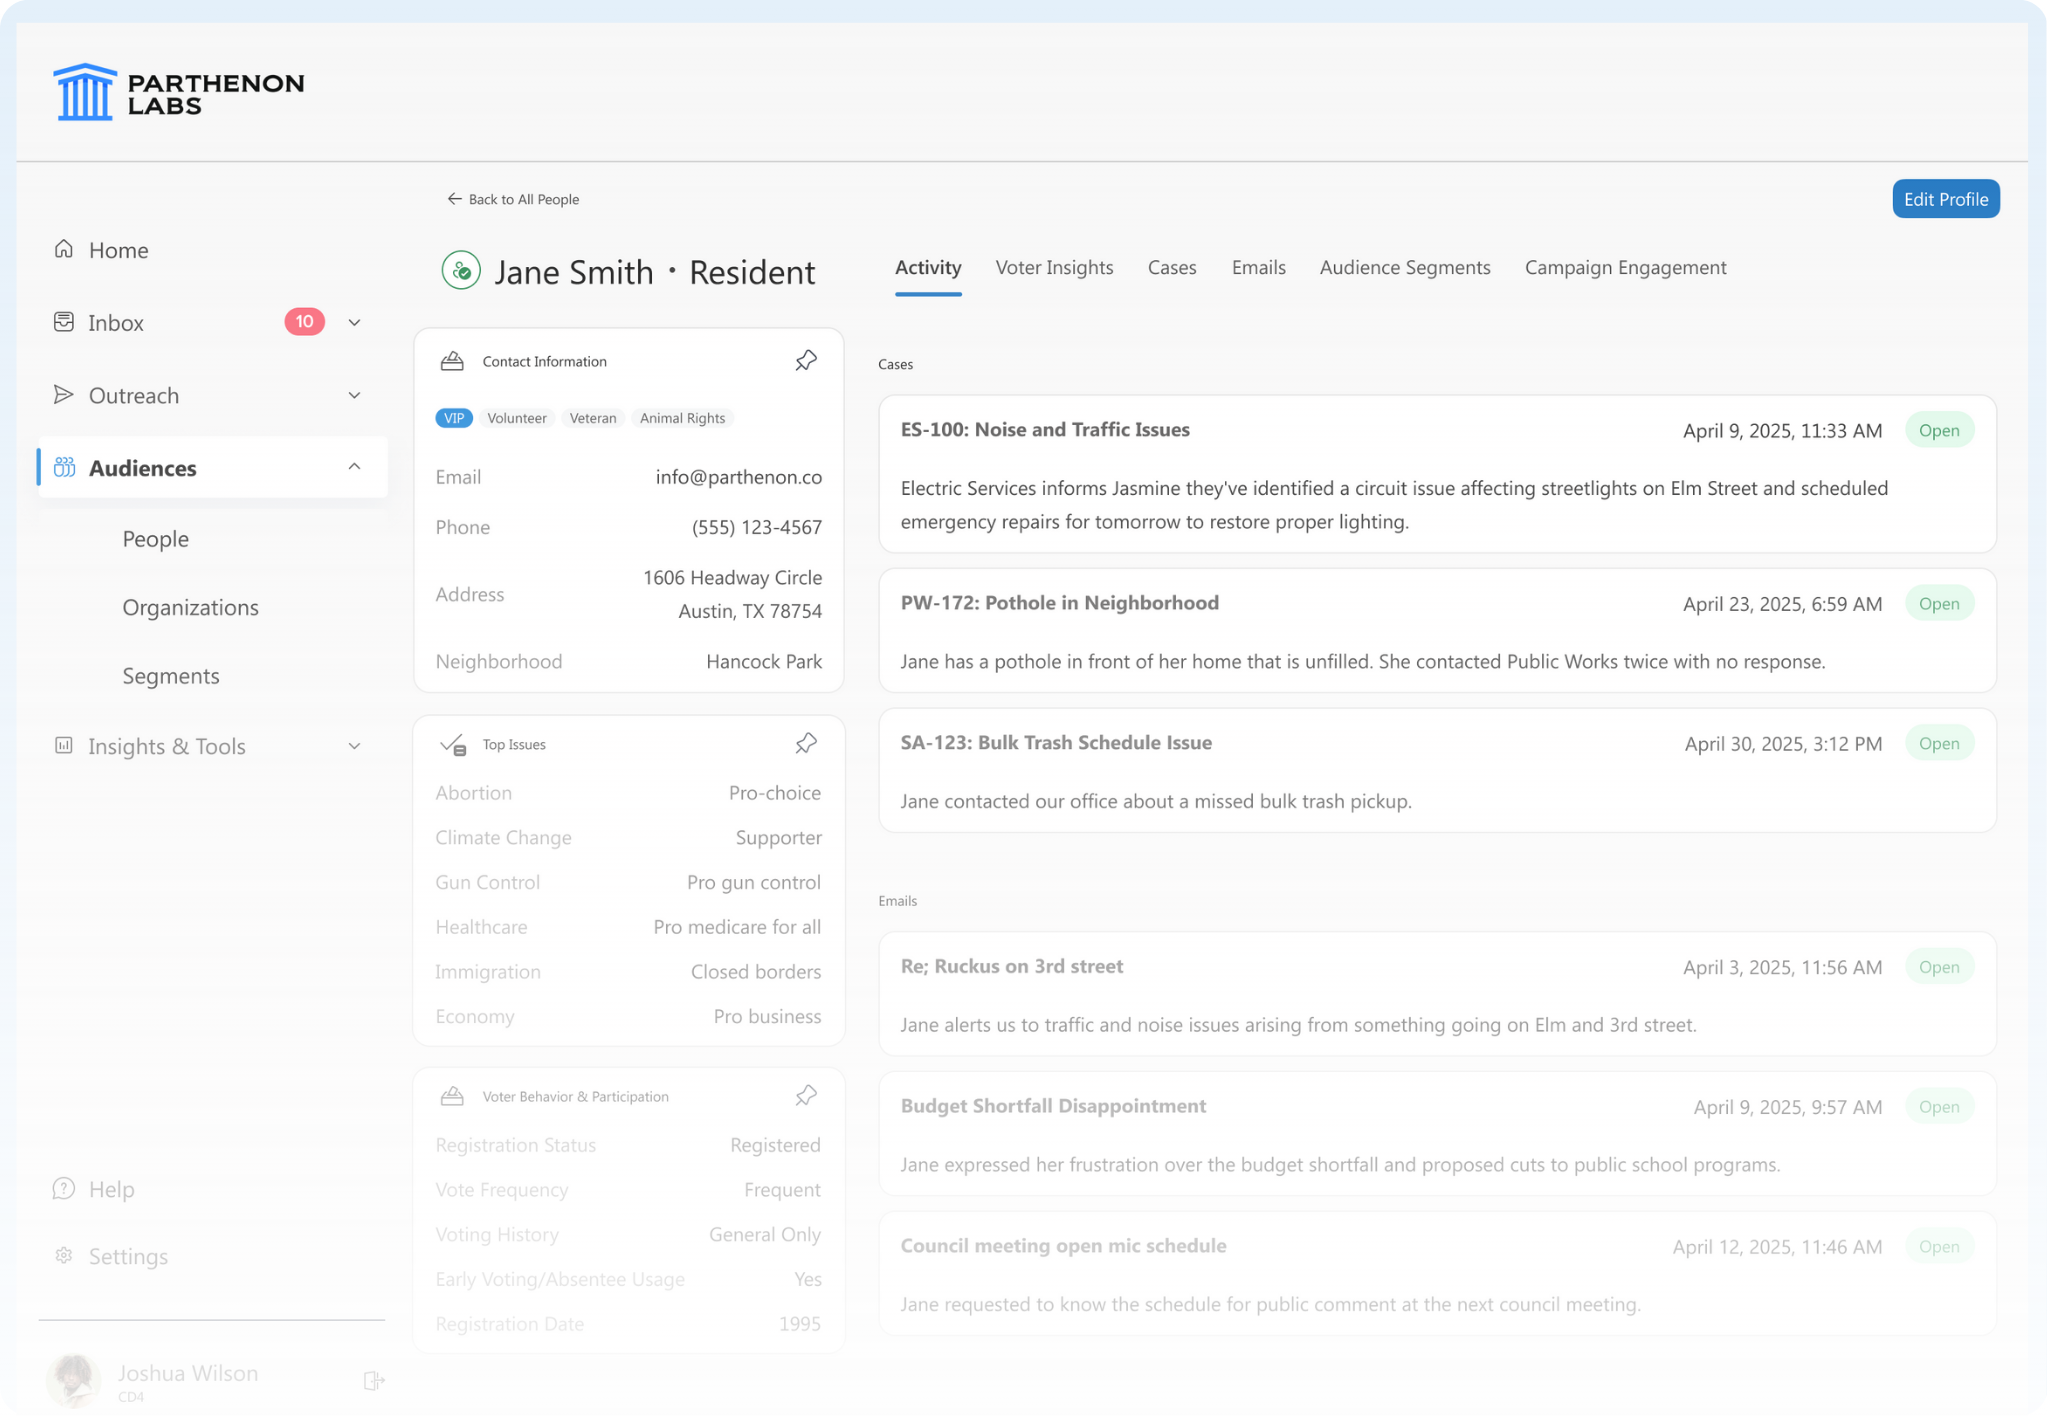Open the Campaign Engagement tab
The height and width of the screenshot is (1416, 2048).
point(1625,268)
